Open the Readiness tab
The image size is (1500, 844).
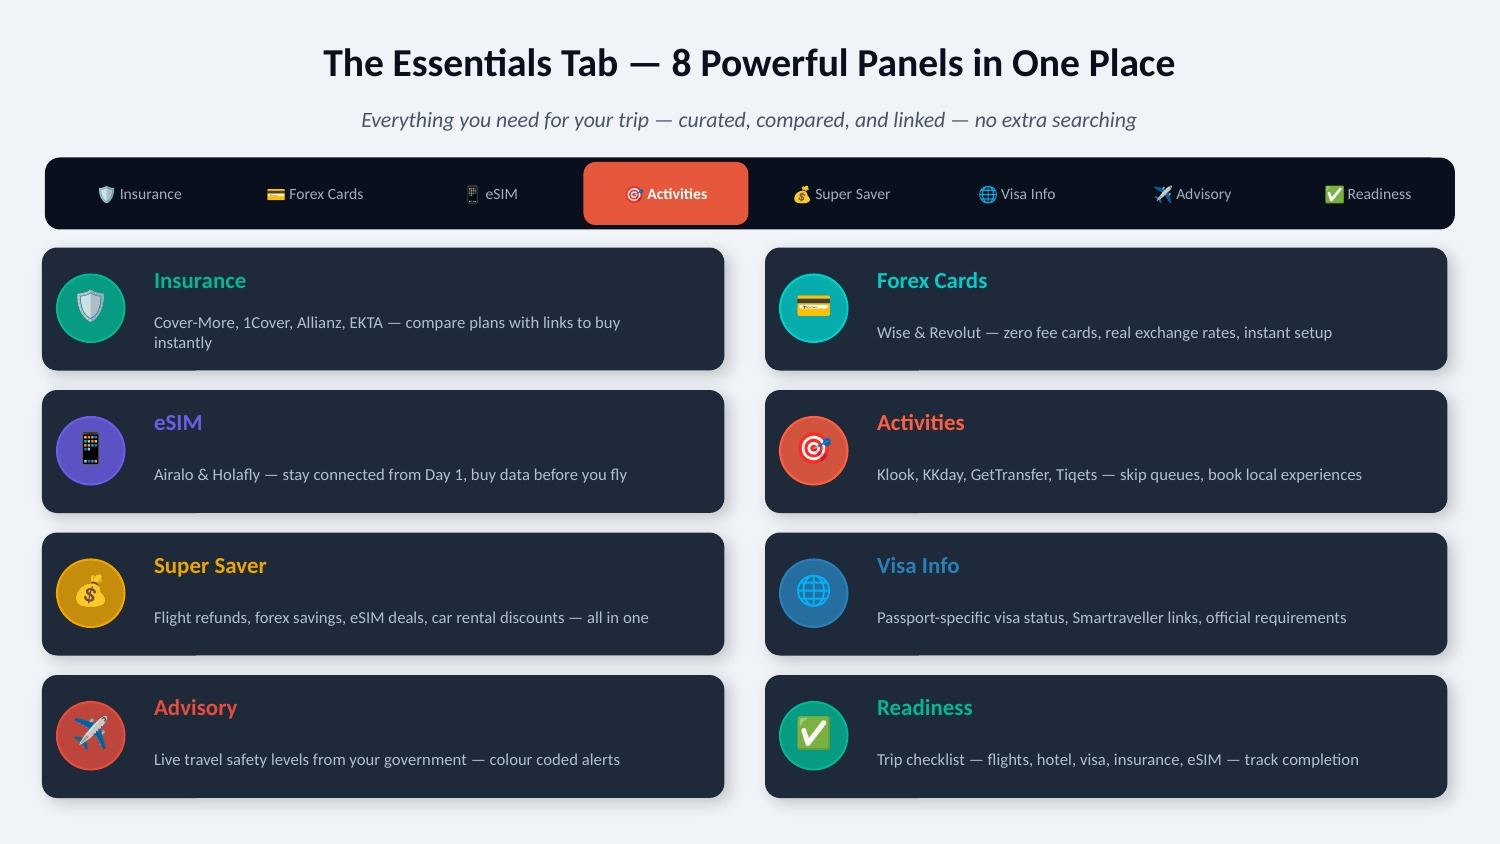pos(1368,194)
